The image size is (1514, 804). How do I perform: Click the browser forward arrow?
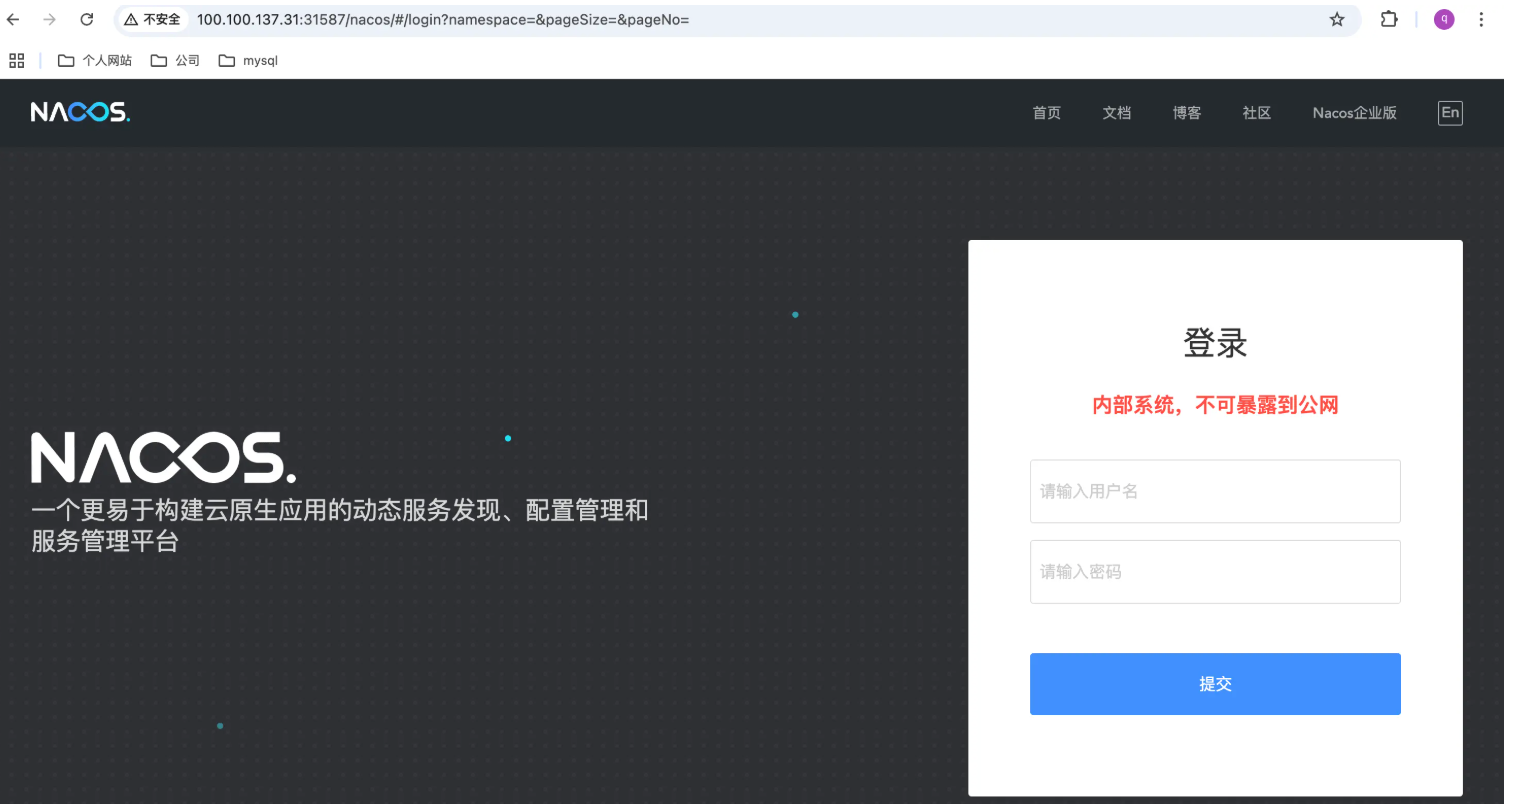click(x=49, y=19)
